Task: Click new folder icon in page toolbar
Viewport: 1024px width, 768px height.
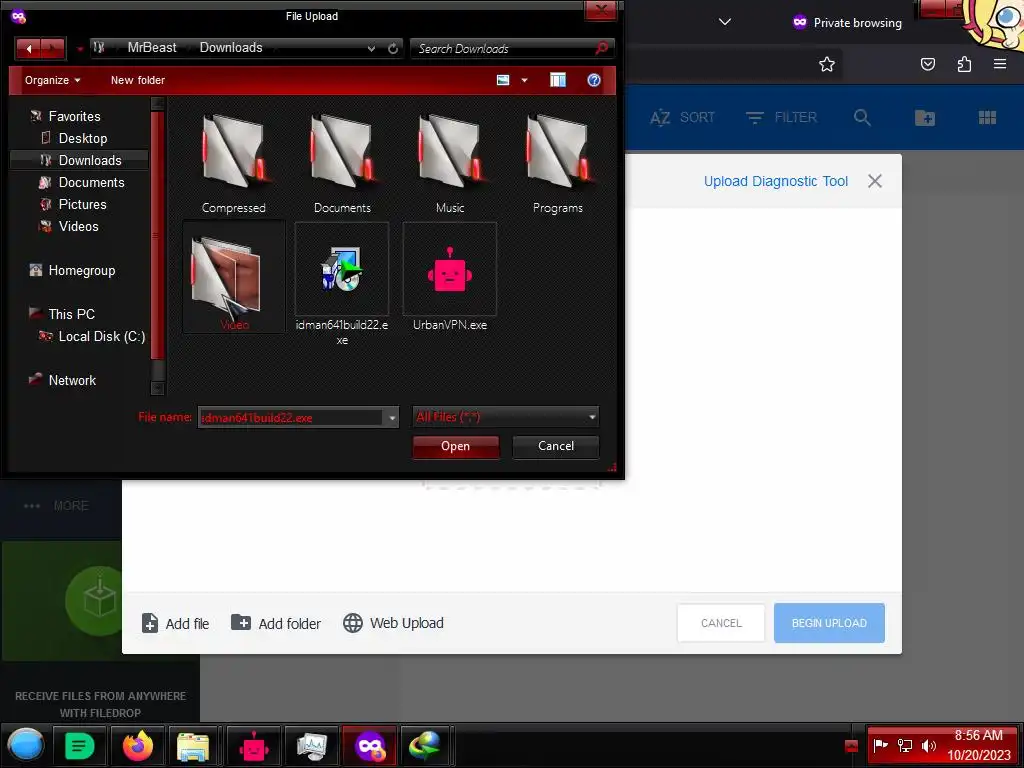Action: pyautogui.click(x=925, y=118)
